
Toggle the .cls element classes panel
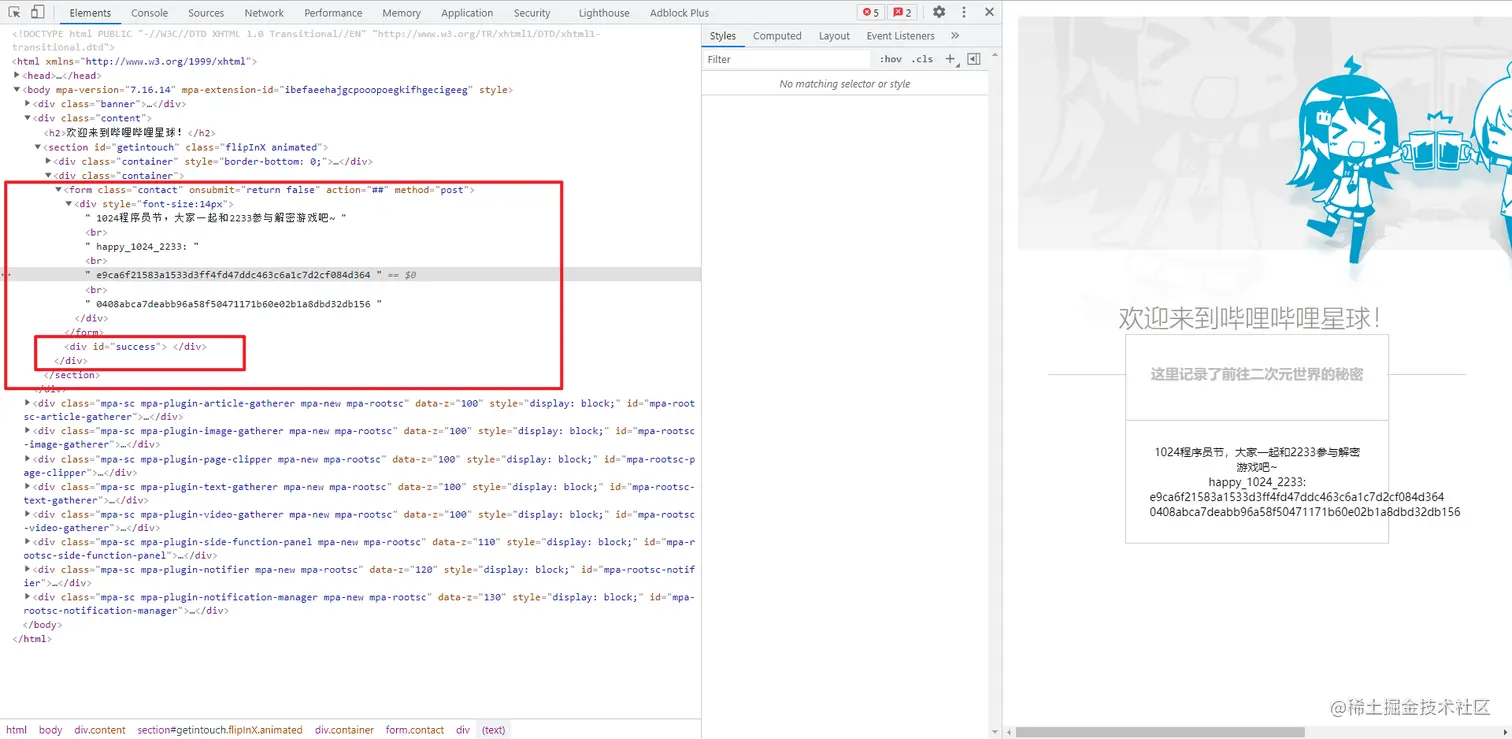[x=922, y=59]
